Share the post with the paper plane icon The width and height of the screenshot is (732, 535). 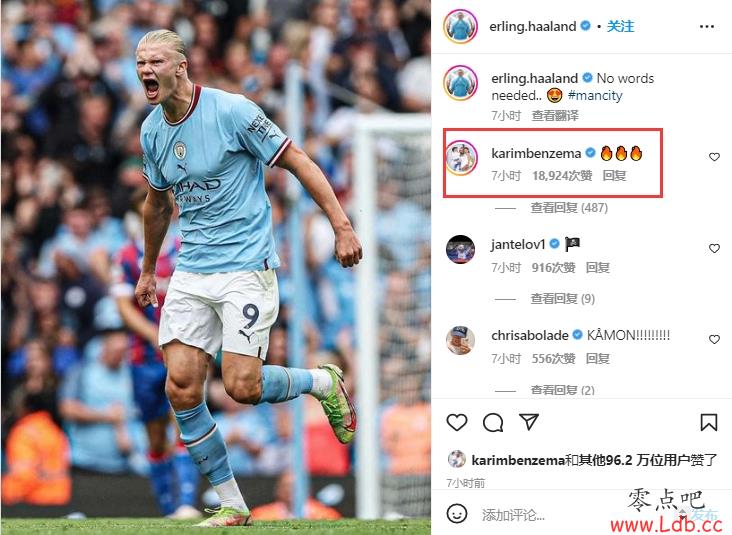[529, 422]
